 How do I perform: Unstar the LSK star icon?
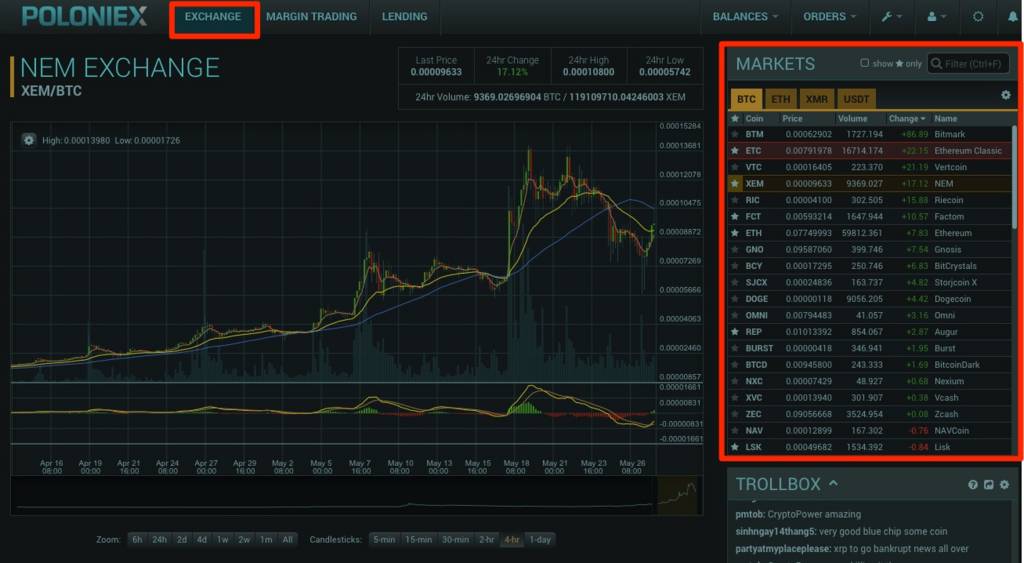(x=735, y=447)
